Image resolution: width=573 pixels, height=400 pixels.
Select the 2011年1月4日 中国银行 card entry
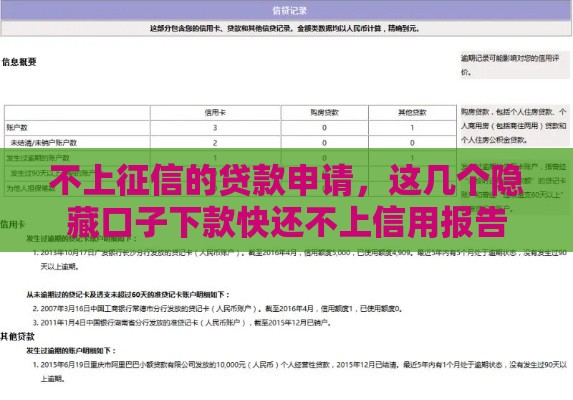(182, 323)
